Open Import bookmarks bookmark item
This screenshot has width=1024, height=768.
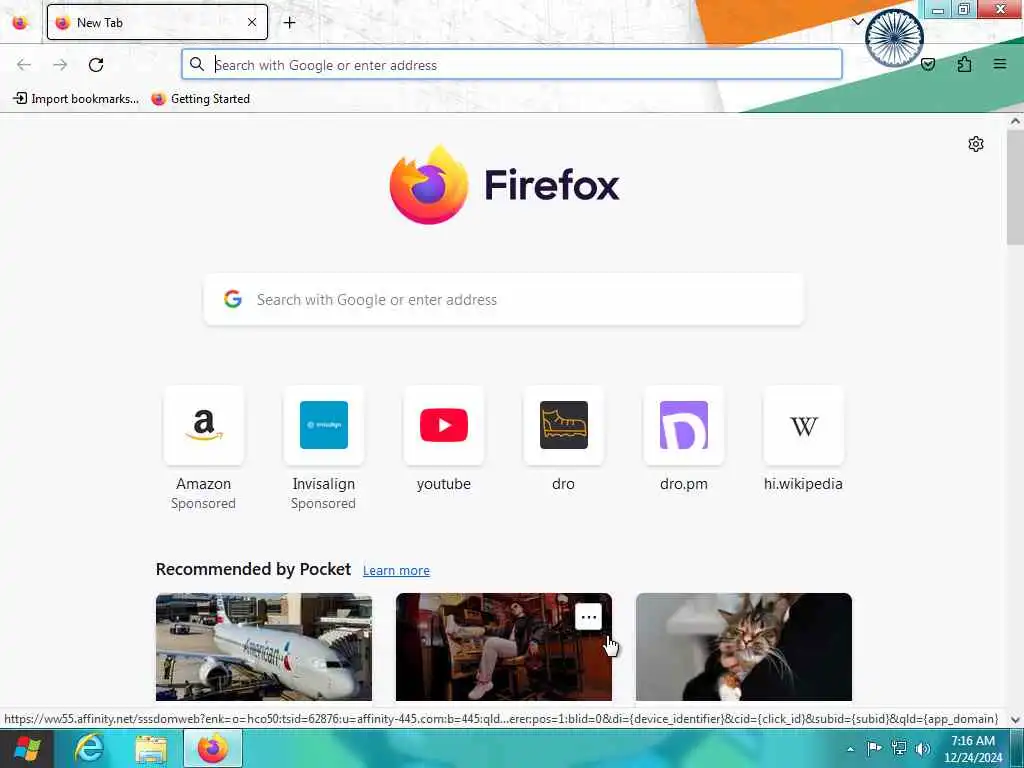pos(76,99)
